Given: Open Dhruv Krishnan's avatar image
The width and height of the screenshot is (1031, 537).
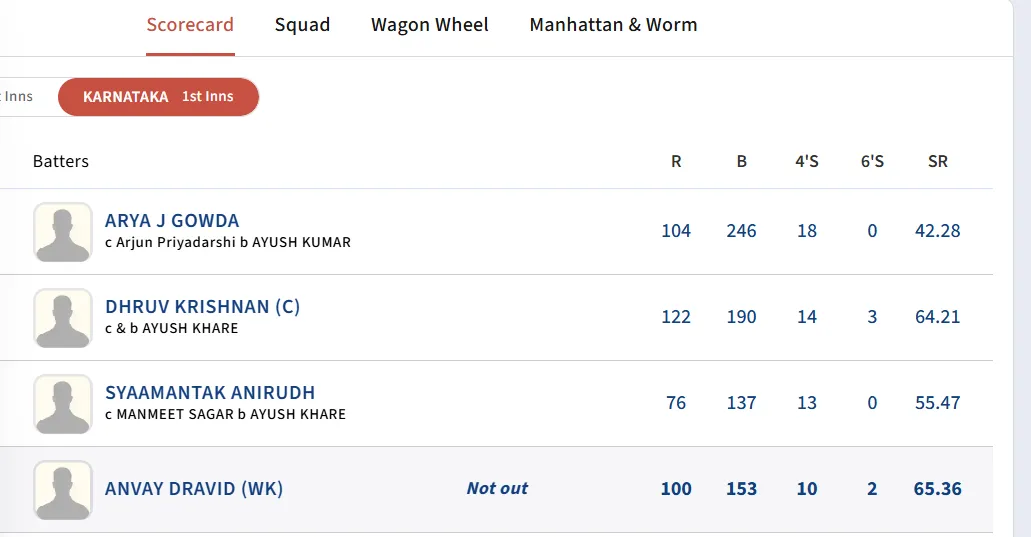Looking at the screenshot, I should point(63,318).
